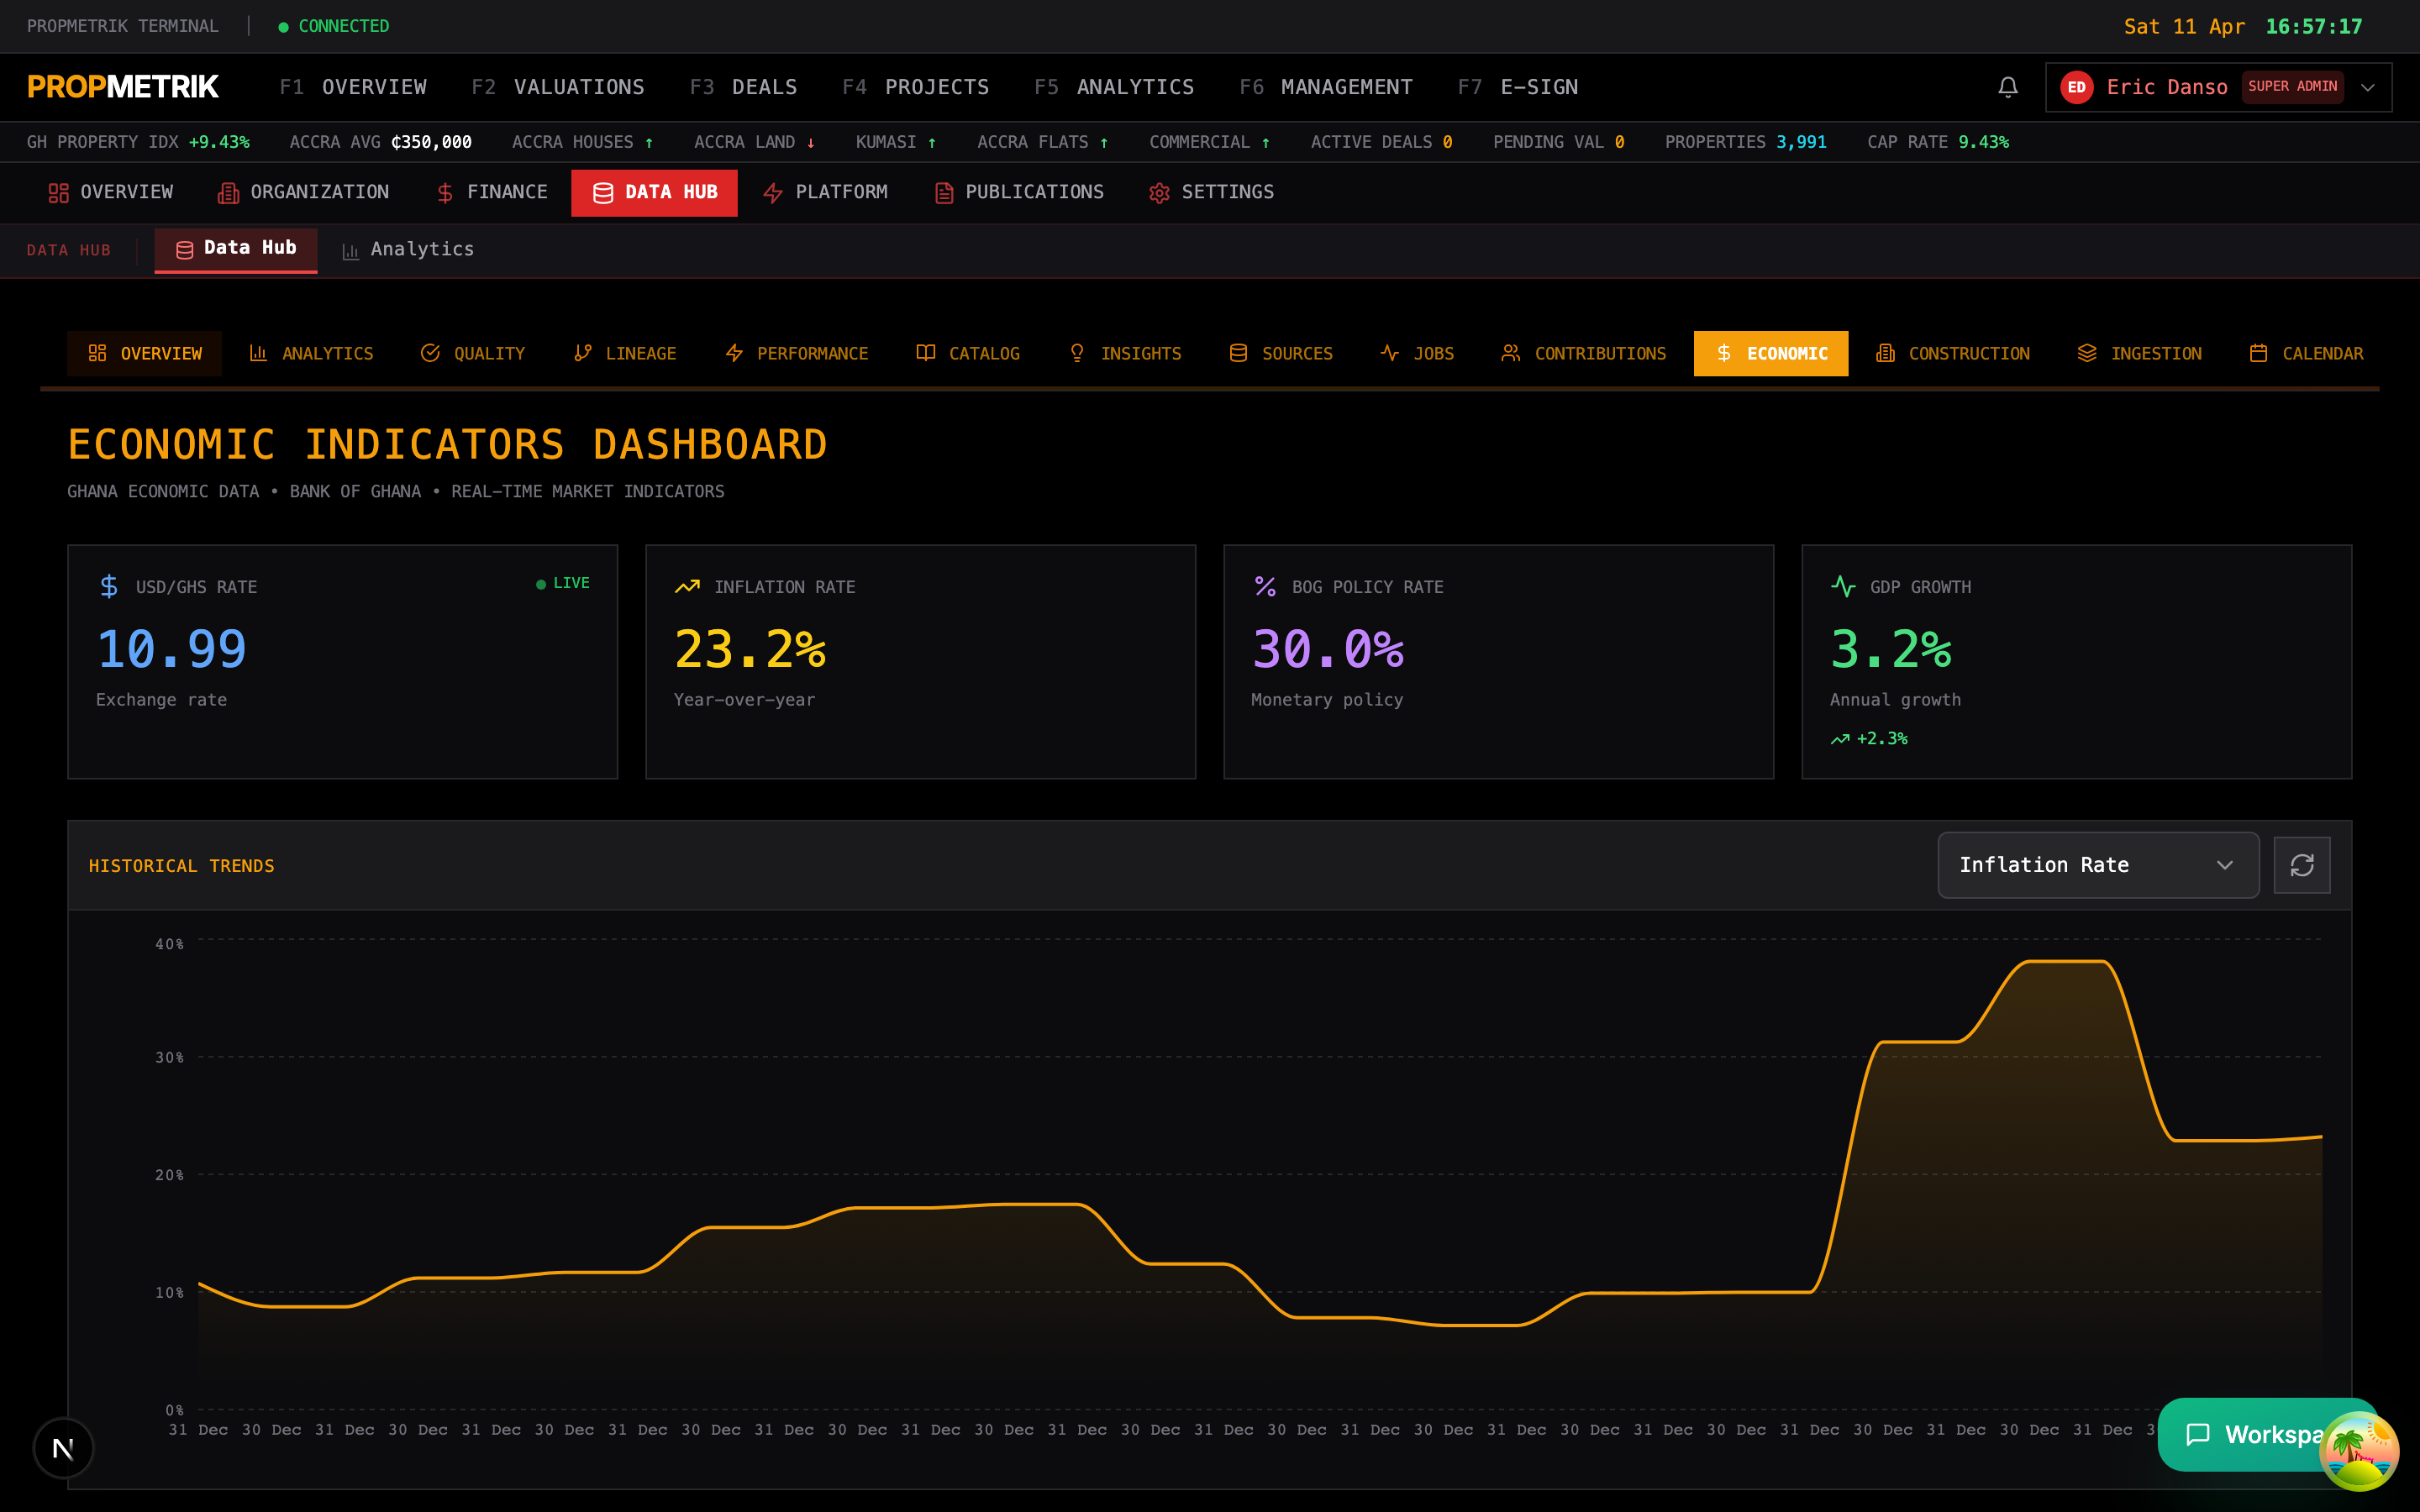Open the Finance section
Image resolution: width=2420 pixels, height=1512 pixels.
coord(491,192)
